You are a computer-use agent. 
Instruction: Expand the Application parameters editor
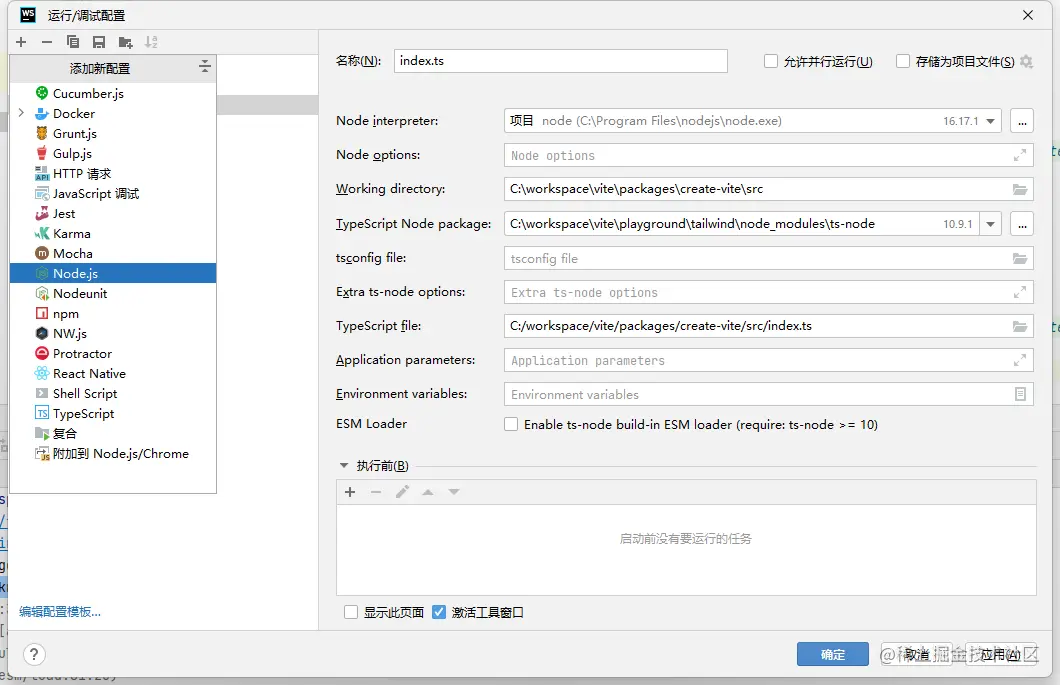[x=1020, y=360]
